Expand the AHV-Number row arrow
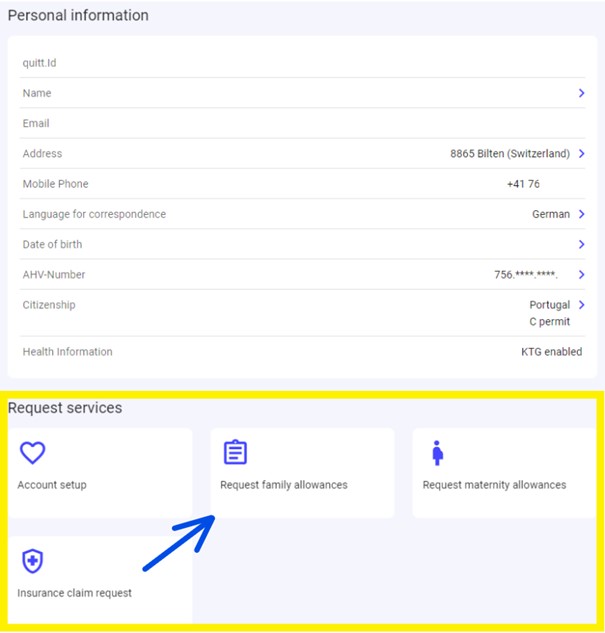Image resolution: width=605 pixels, height=633 pixels. click(x=581, y=275)
